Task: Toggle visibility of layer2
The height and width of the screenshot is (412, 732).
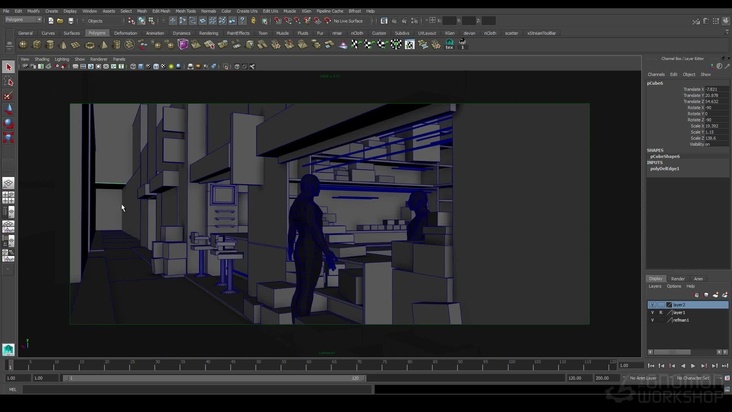Action: point(652,305)
